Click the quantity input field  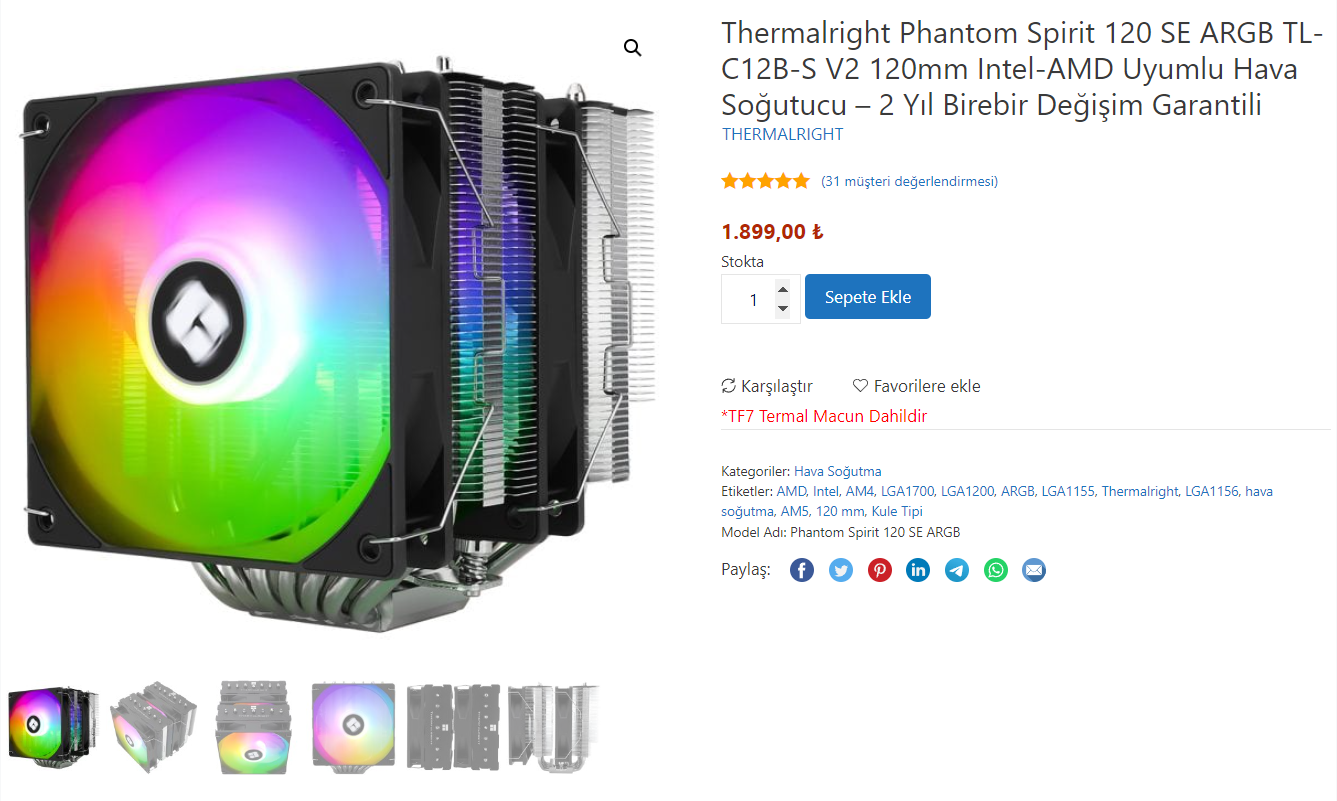pos(760,299)
